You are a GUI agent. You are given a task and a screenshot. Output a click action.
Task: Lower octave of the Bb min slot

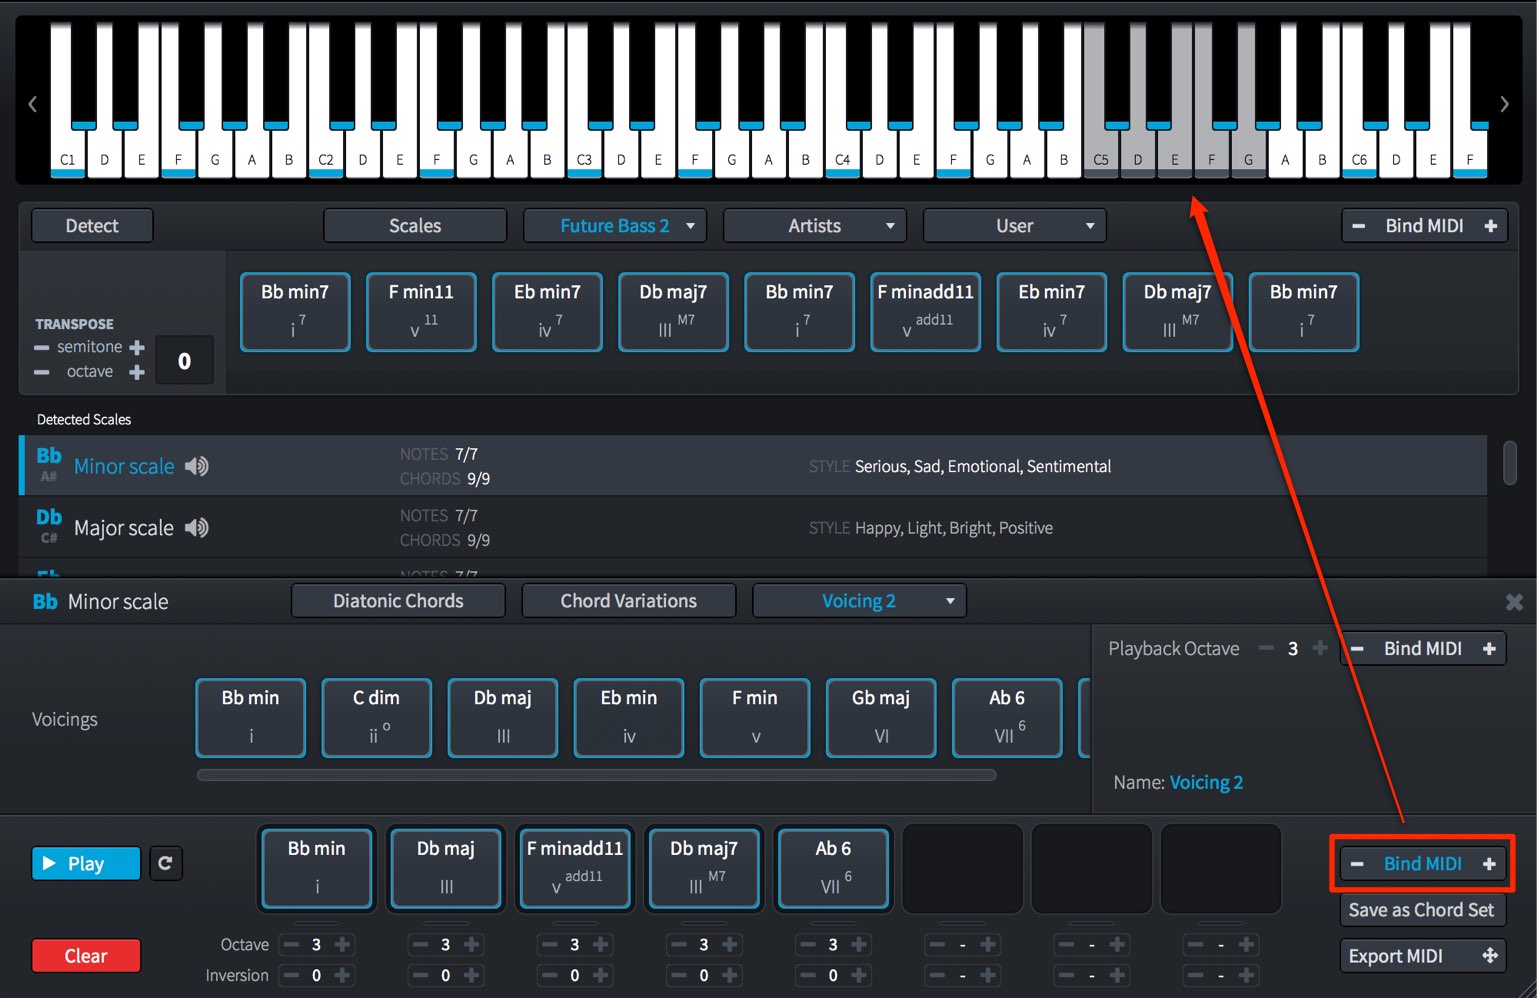coord(290,944)
